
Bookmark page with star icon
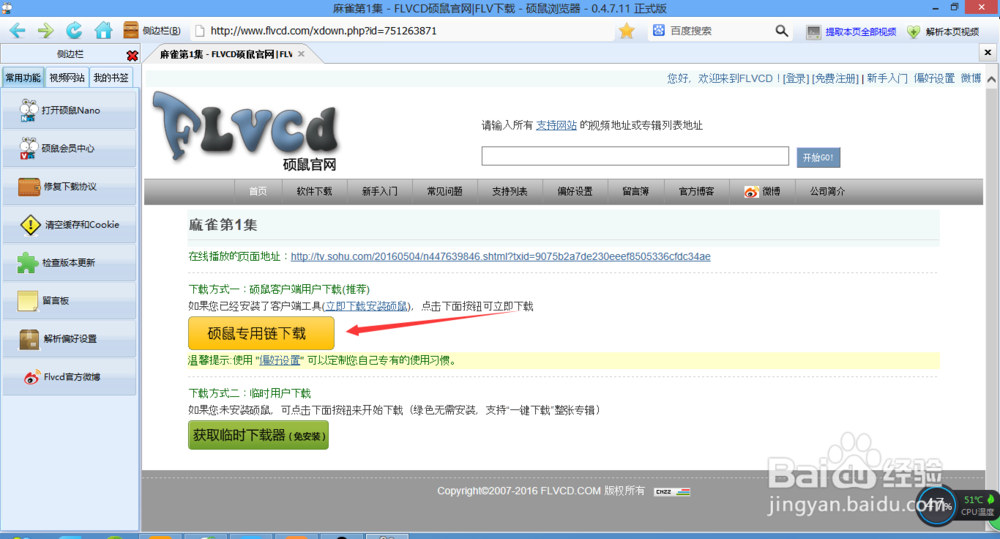click(x=626, y=31)
